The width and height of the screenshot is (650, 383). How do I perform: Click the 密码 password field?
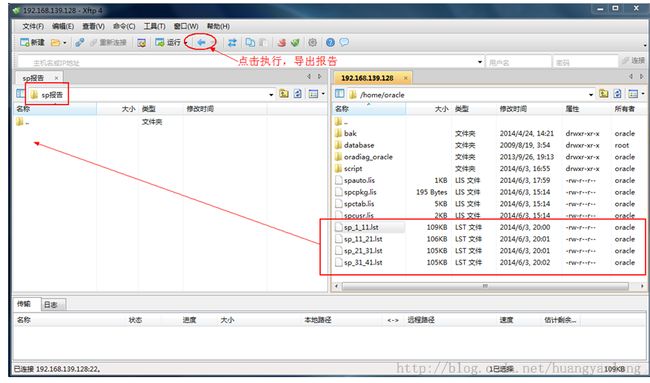(x=585, y=62)
